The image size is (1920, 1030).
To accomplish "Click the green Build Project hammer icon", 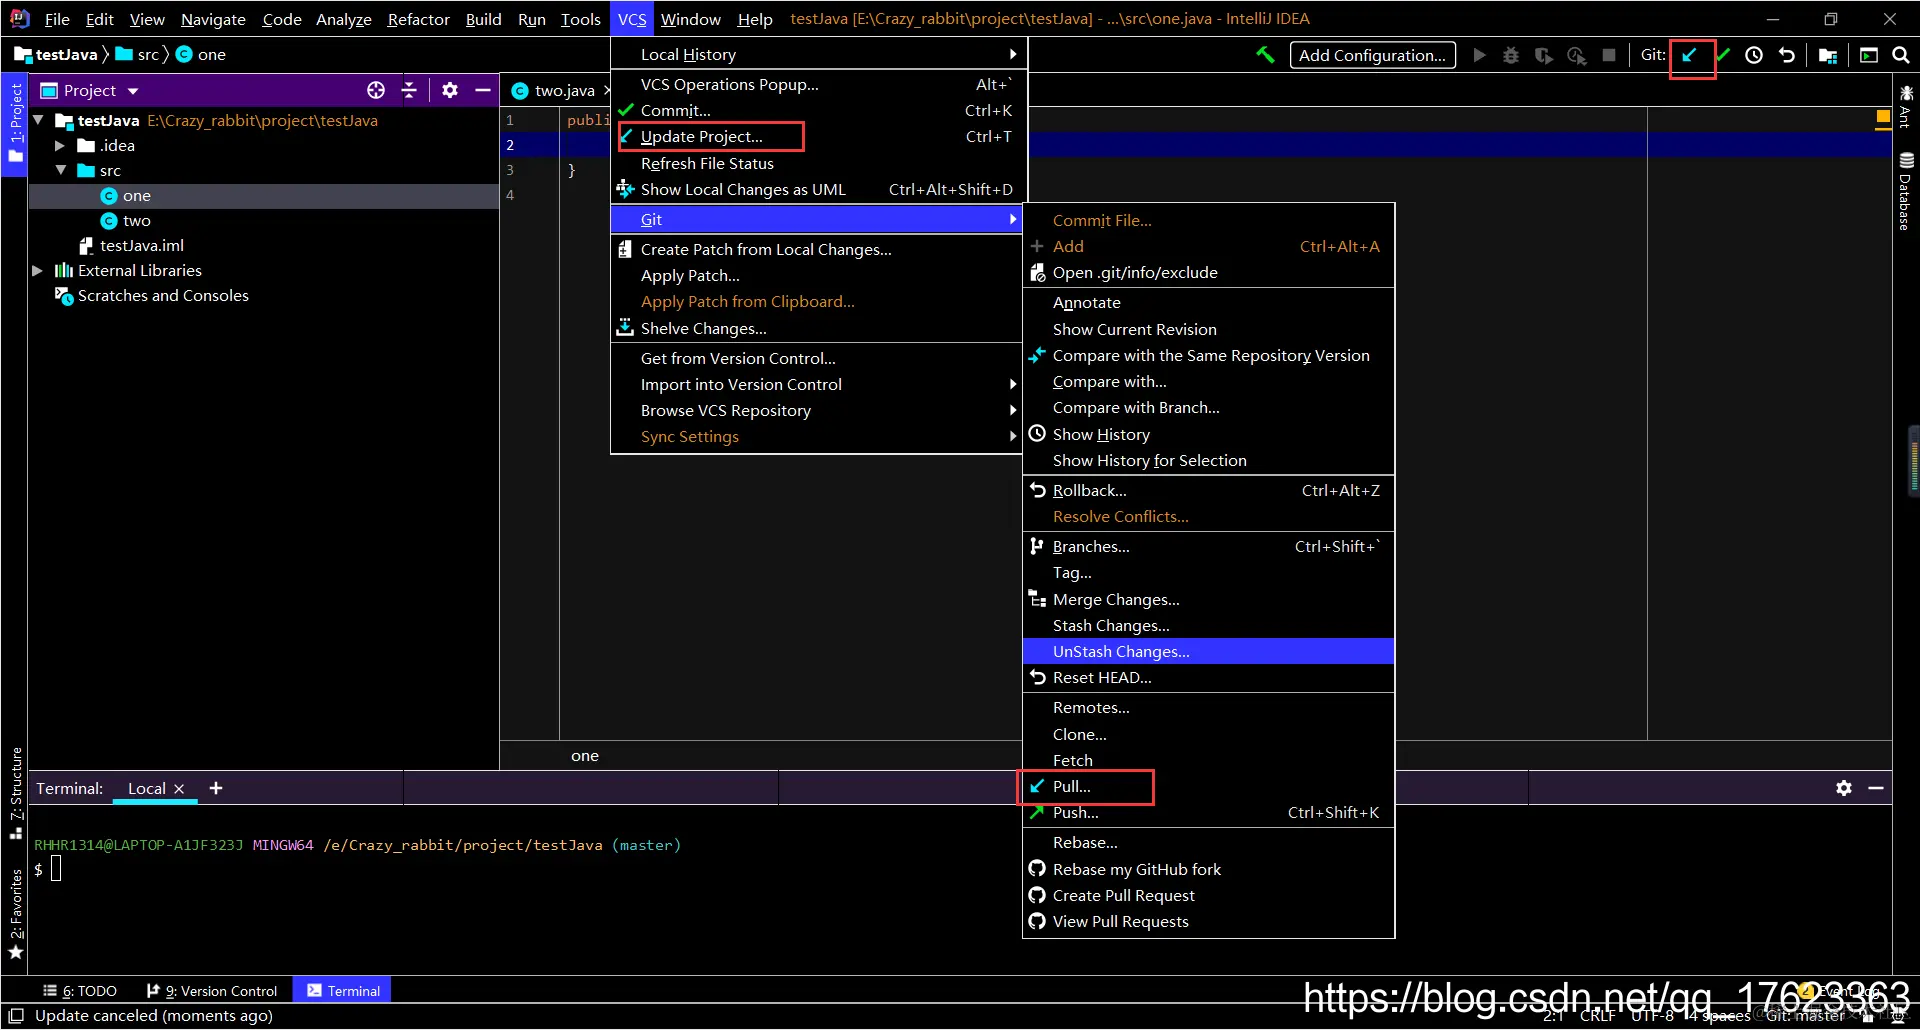I will [1265, 55].
